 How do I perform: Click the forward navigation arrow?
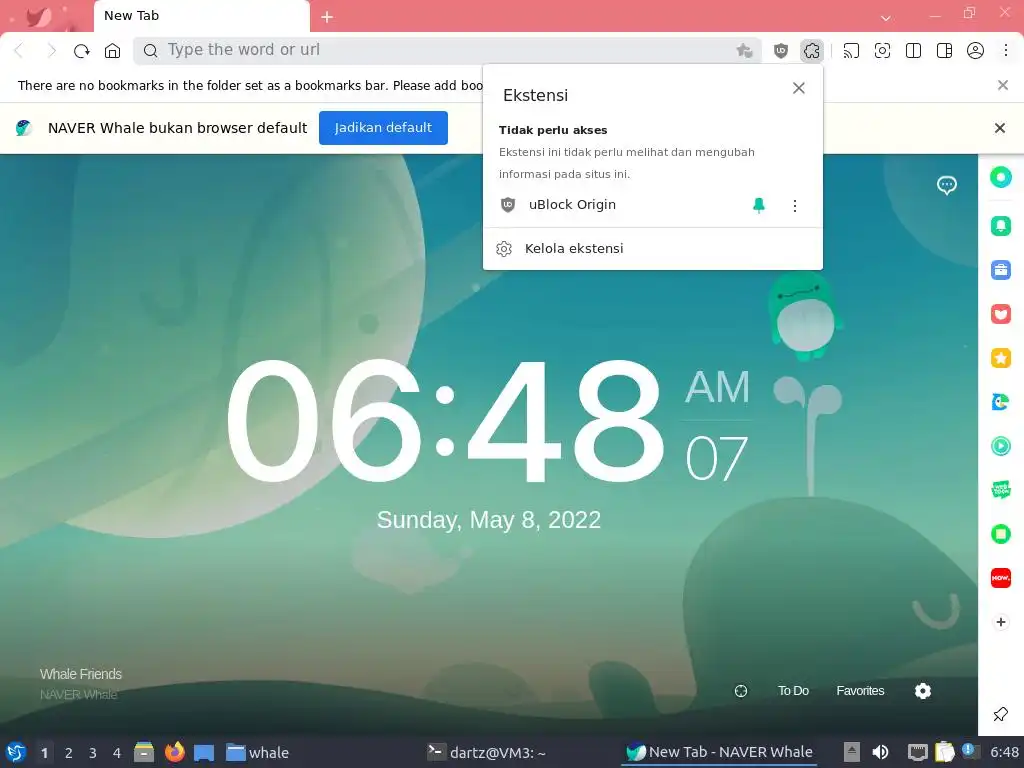[x=51, y=51]
